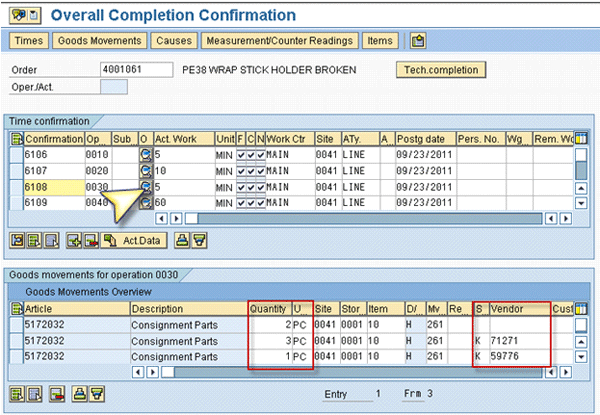Sort descending in Goods Movements toolbar
The image size is (600, 415).
(x=97, y=394)
